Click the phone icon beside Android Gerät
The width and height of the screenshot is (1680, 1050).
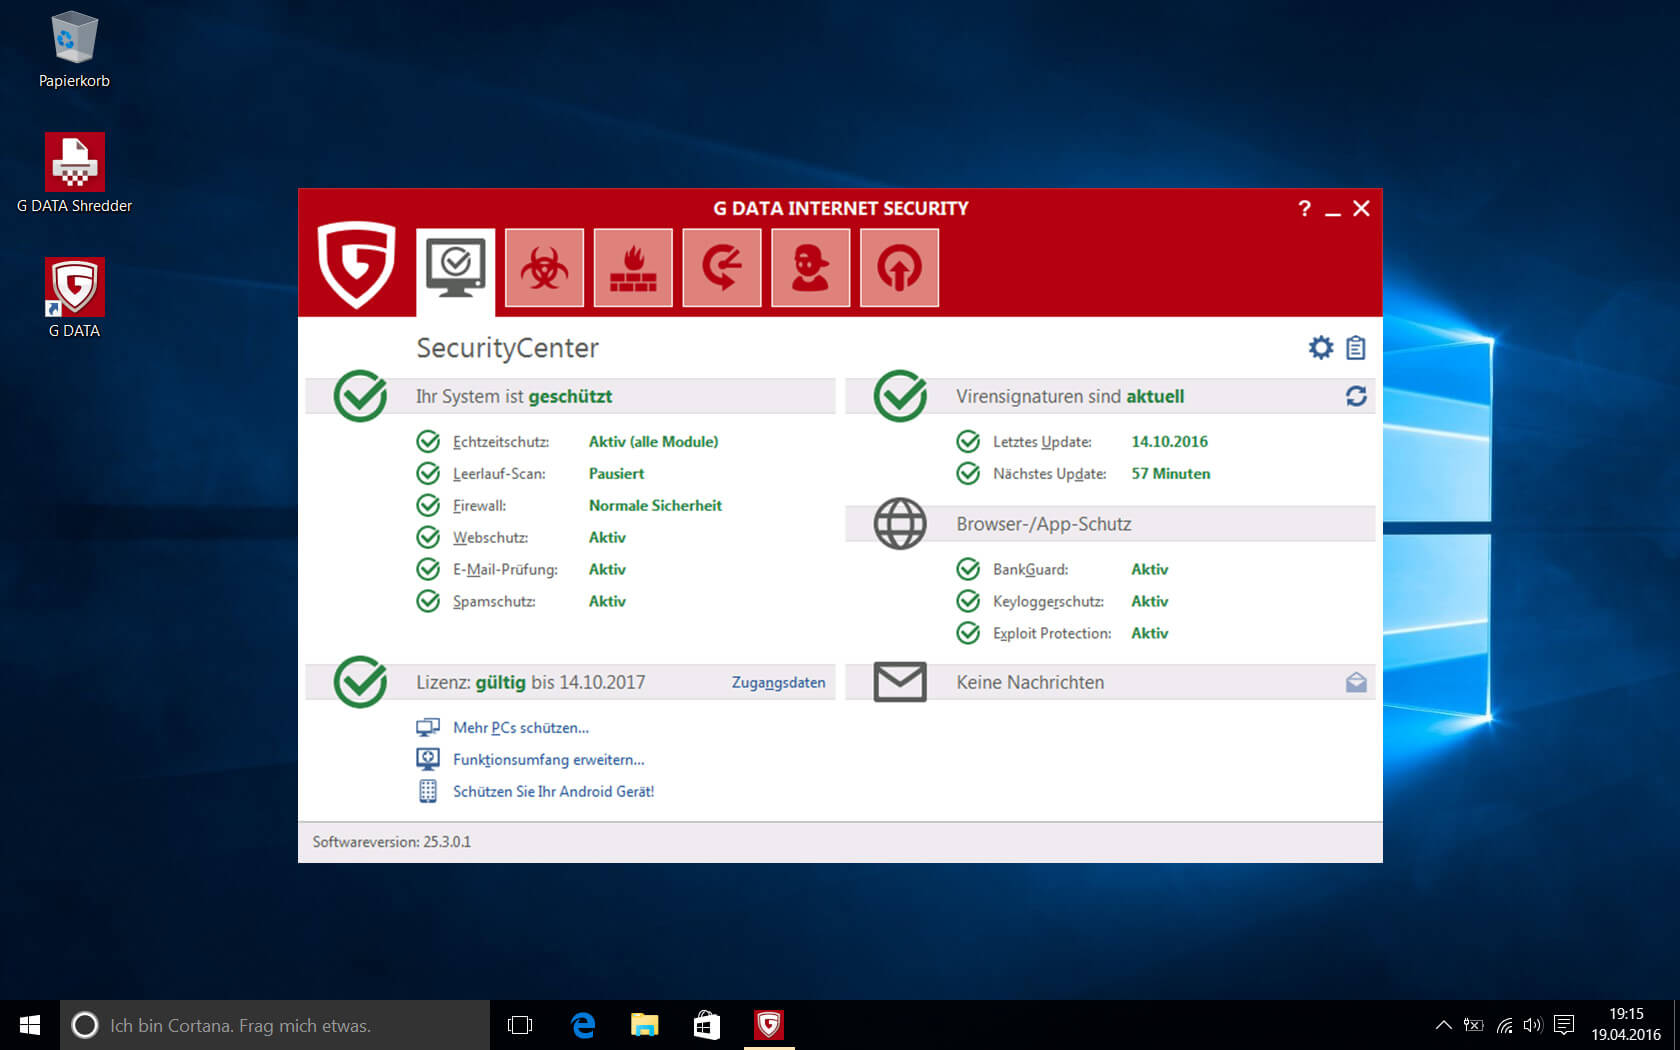point(428,791)
